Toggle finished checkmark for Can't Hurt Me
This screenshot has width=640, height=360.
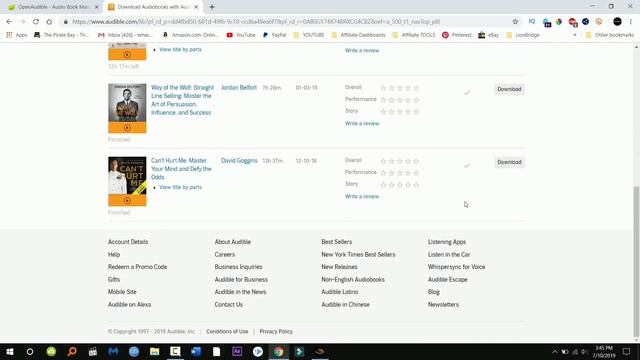pyautogui.click(x=467, y=166)
